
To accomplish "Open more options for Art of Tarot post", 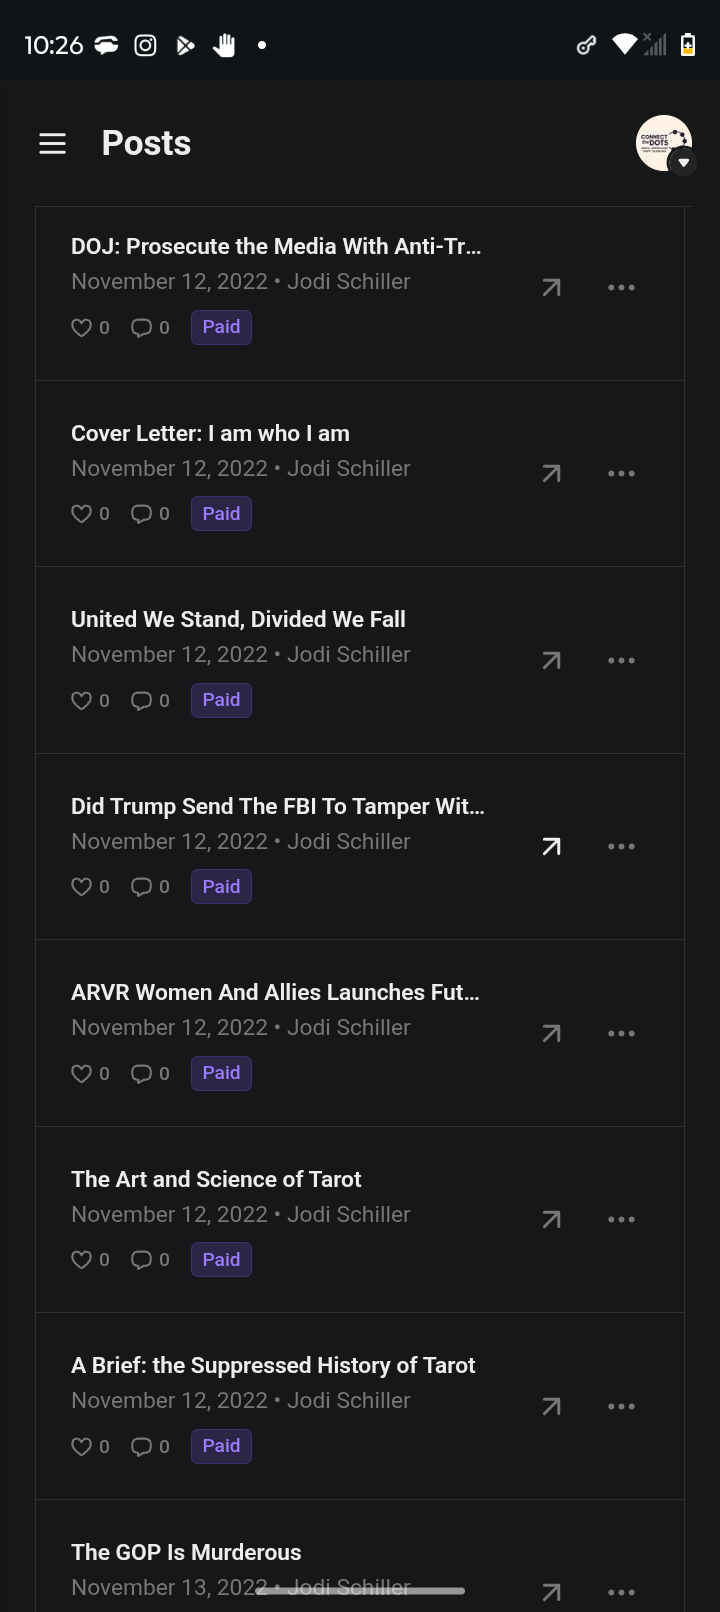I will [621, 1220].
